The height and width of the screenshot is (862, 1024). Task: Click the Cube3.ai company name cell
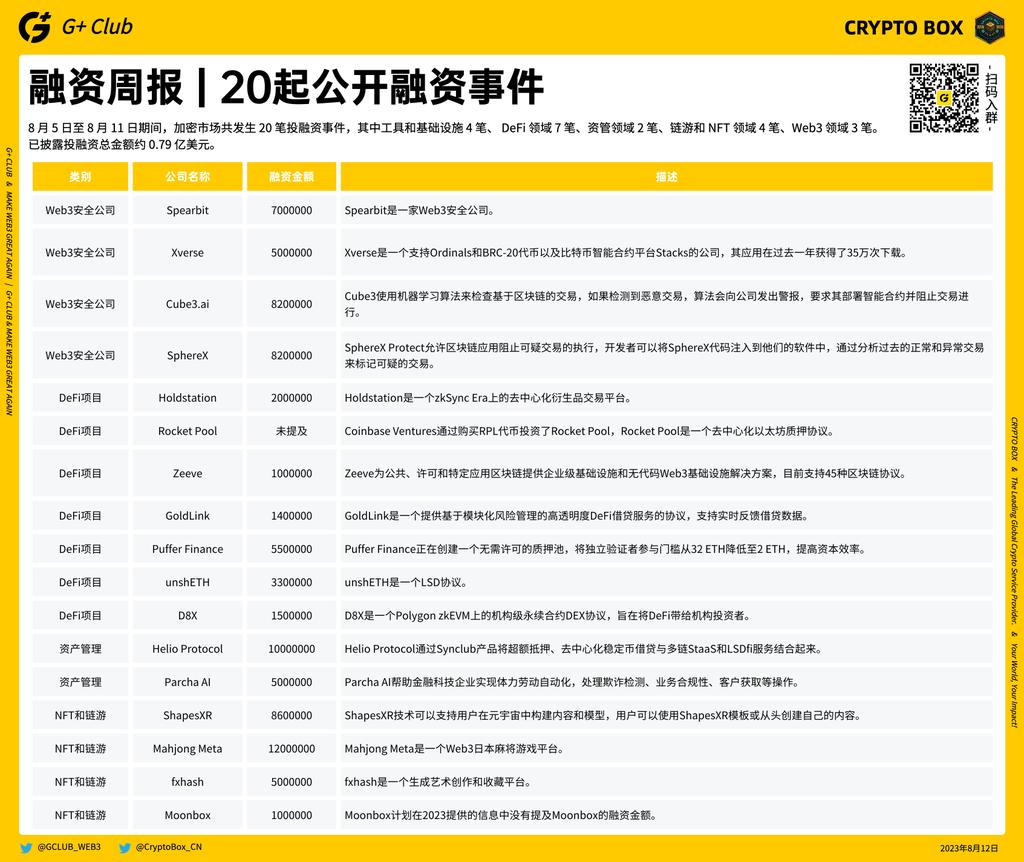pos(187,304)
